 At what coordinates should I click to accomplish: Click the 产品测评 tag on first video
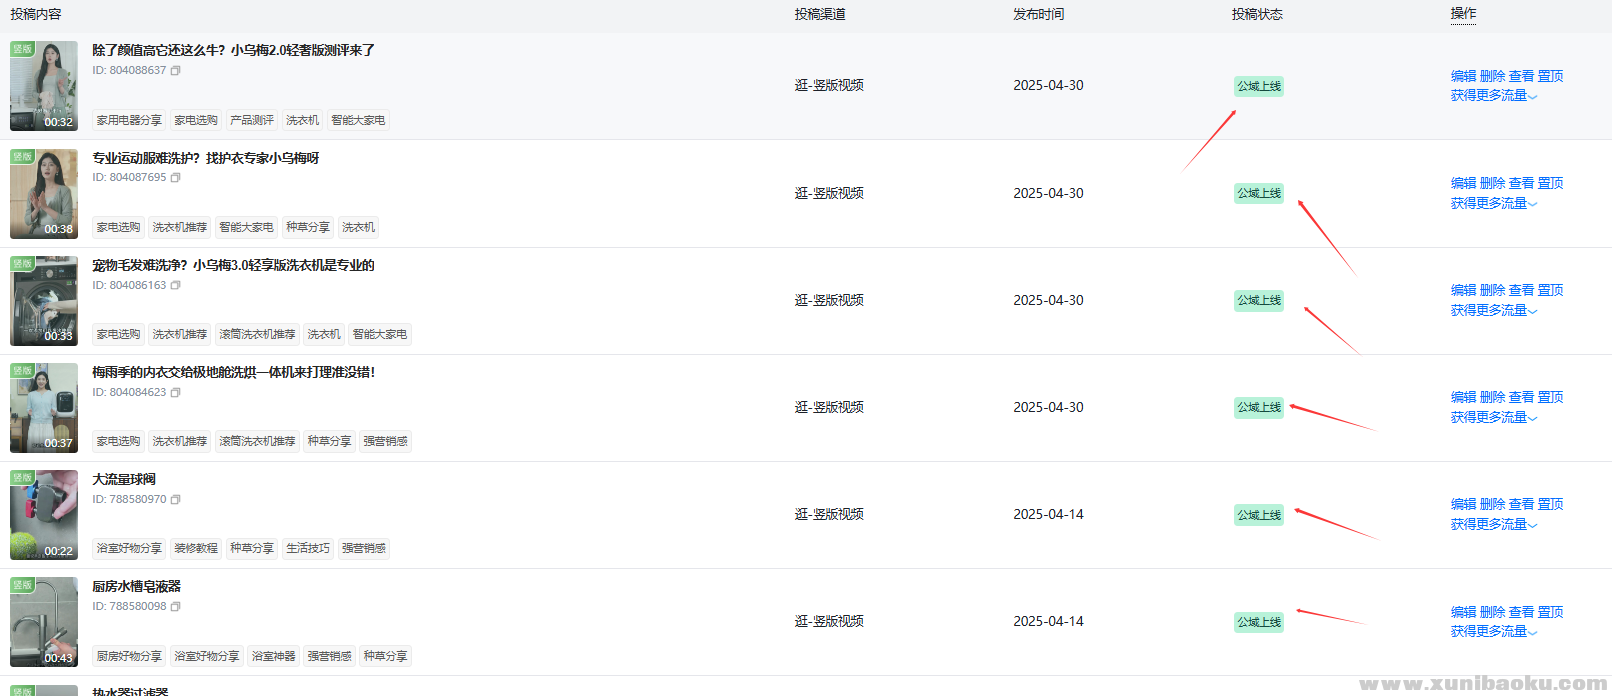pos(252,120)
